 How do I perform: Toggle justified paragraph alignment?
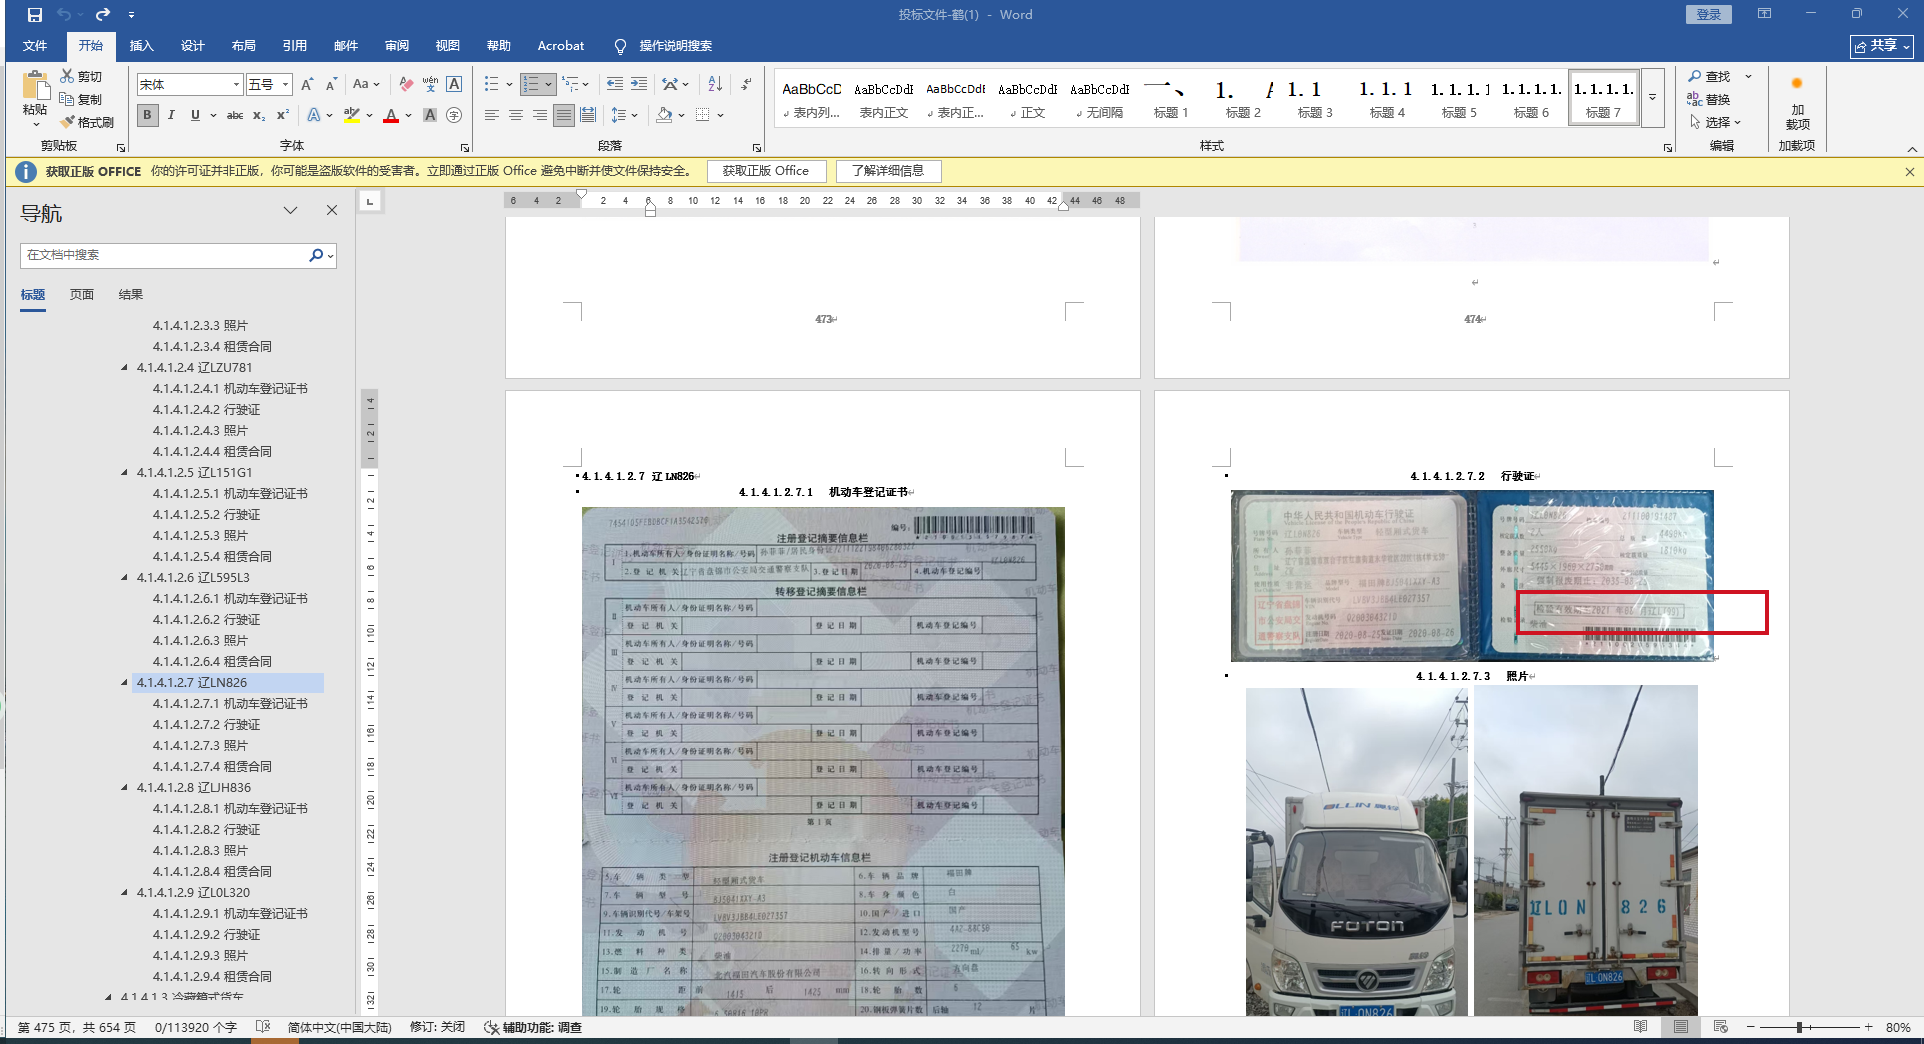(x=564, y=115)
